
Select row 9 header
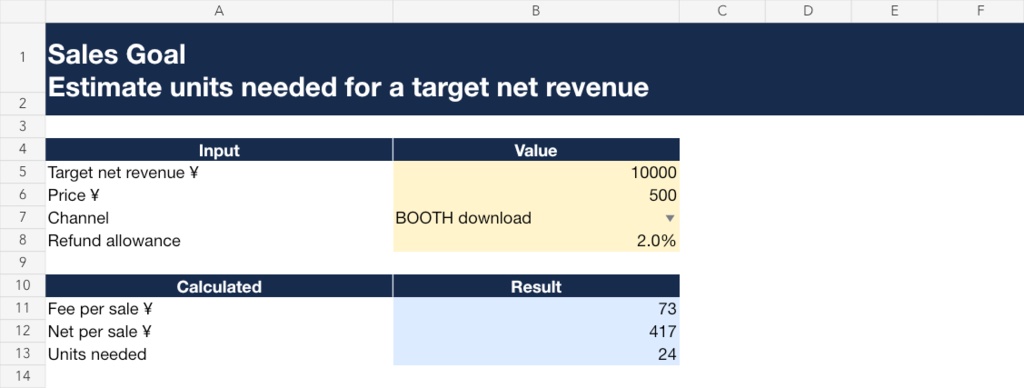click(x=23, y=263)
